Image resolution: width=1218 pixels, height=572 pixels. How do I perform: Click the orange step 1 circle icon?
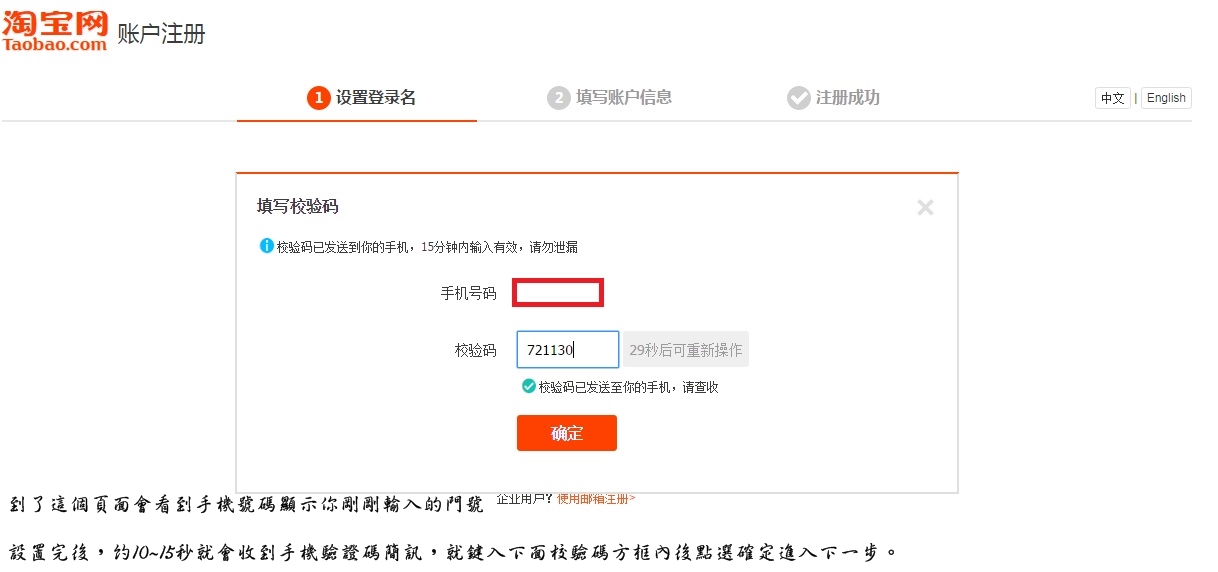coord(318,98)
